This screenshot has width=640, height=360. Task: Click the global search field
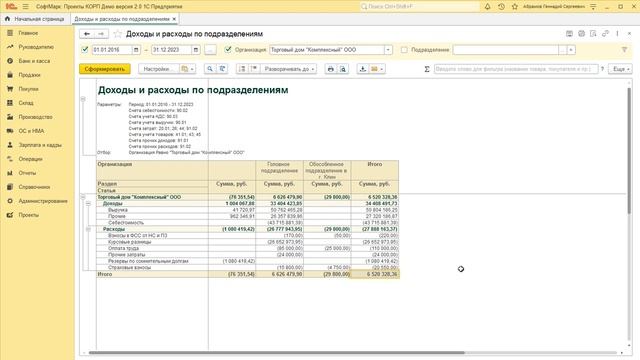(420, 7)
